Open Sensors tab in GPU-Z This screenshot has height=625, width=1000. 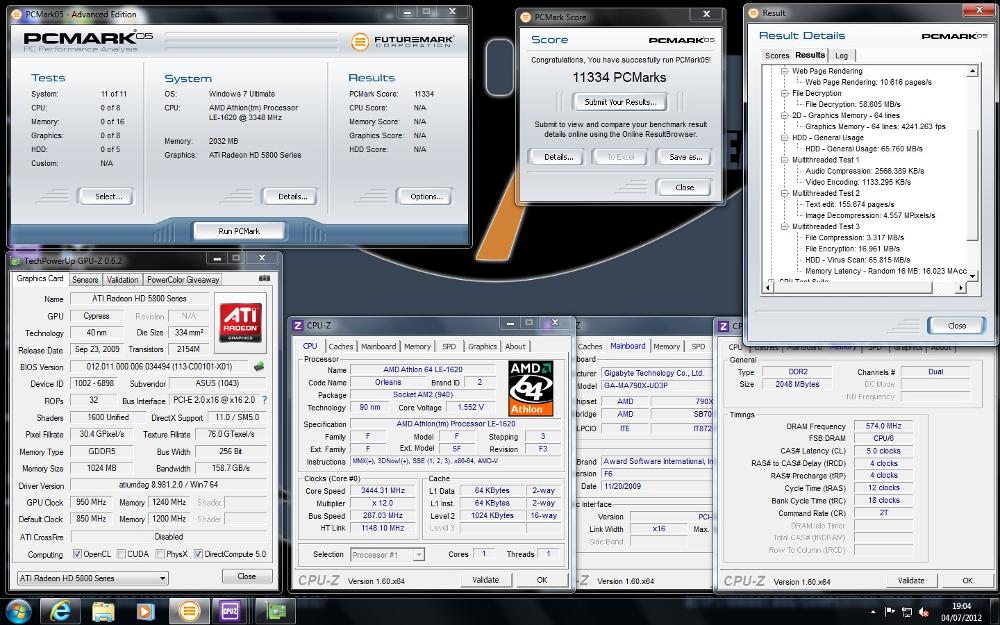85,279
